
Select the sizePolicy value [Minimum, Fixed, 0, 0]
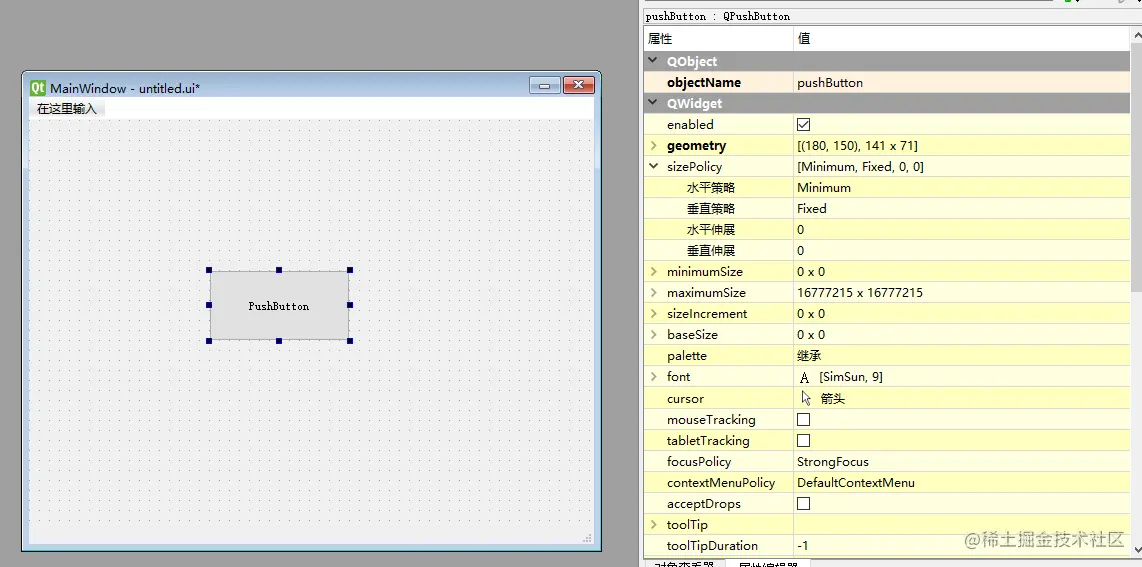[860, 167]
